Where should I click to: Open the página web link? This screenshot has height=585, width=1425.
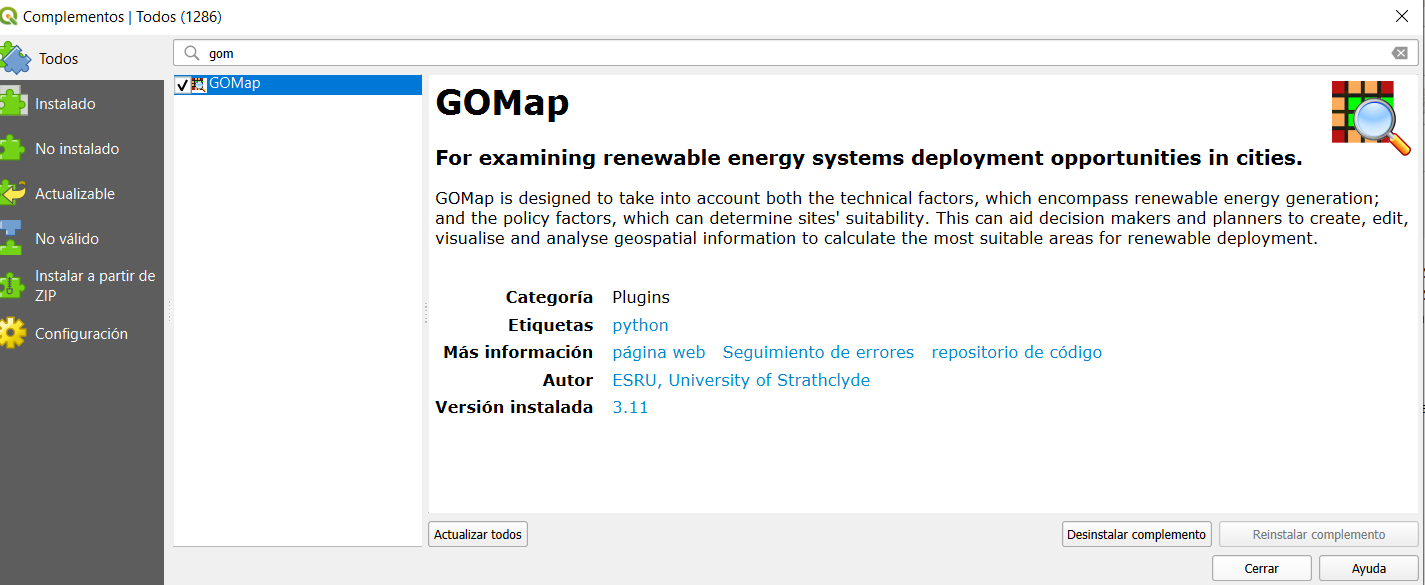click(x=659, y=352)
